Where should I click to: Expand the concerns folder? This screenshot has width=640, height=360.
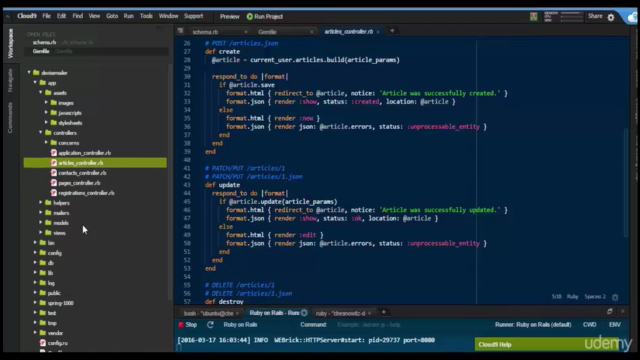point(46,143)
